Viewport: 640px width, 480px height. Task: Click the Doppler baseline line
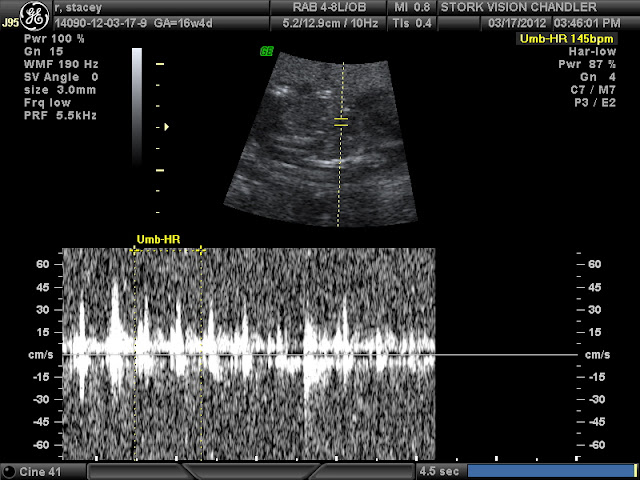(x=320, y=355)
